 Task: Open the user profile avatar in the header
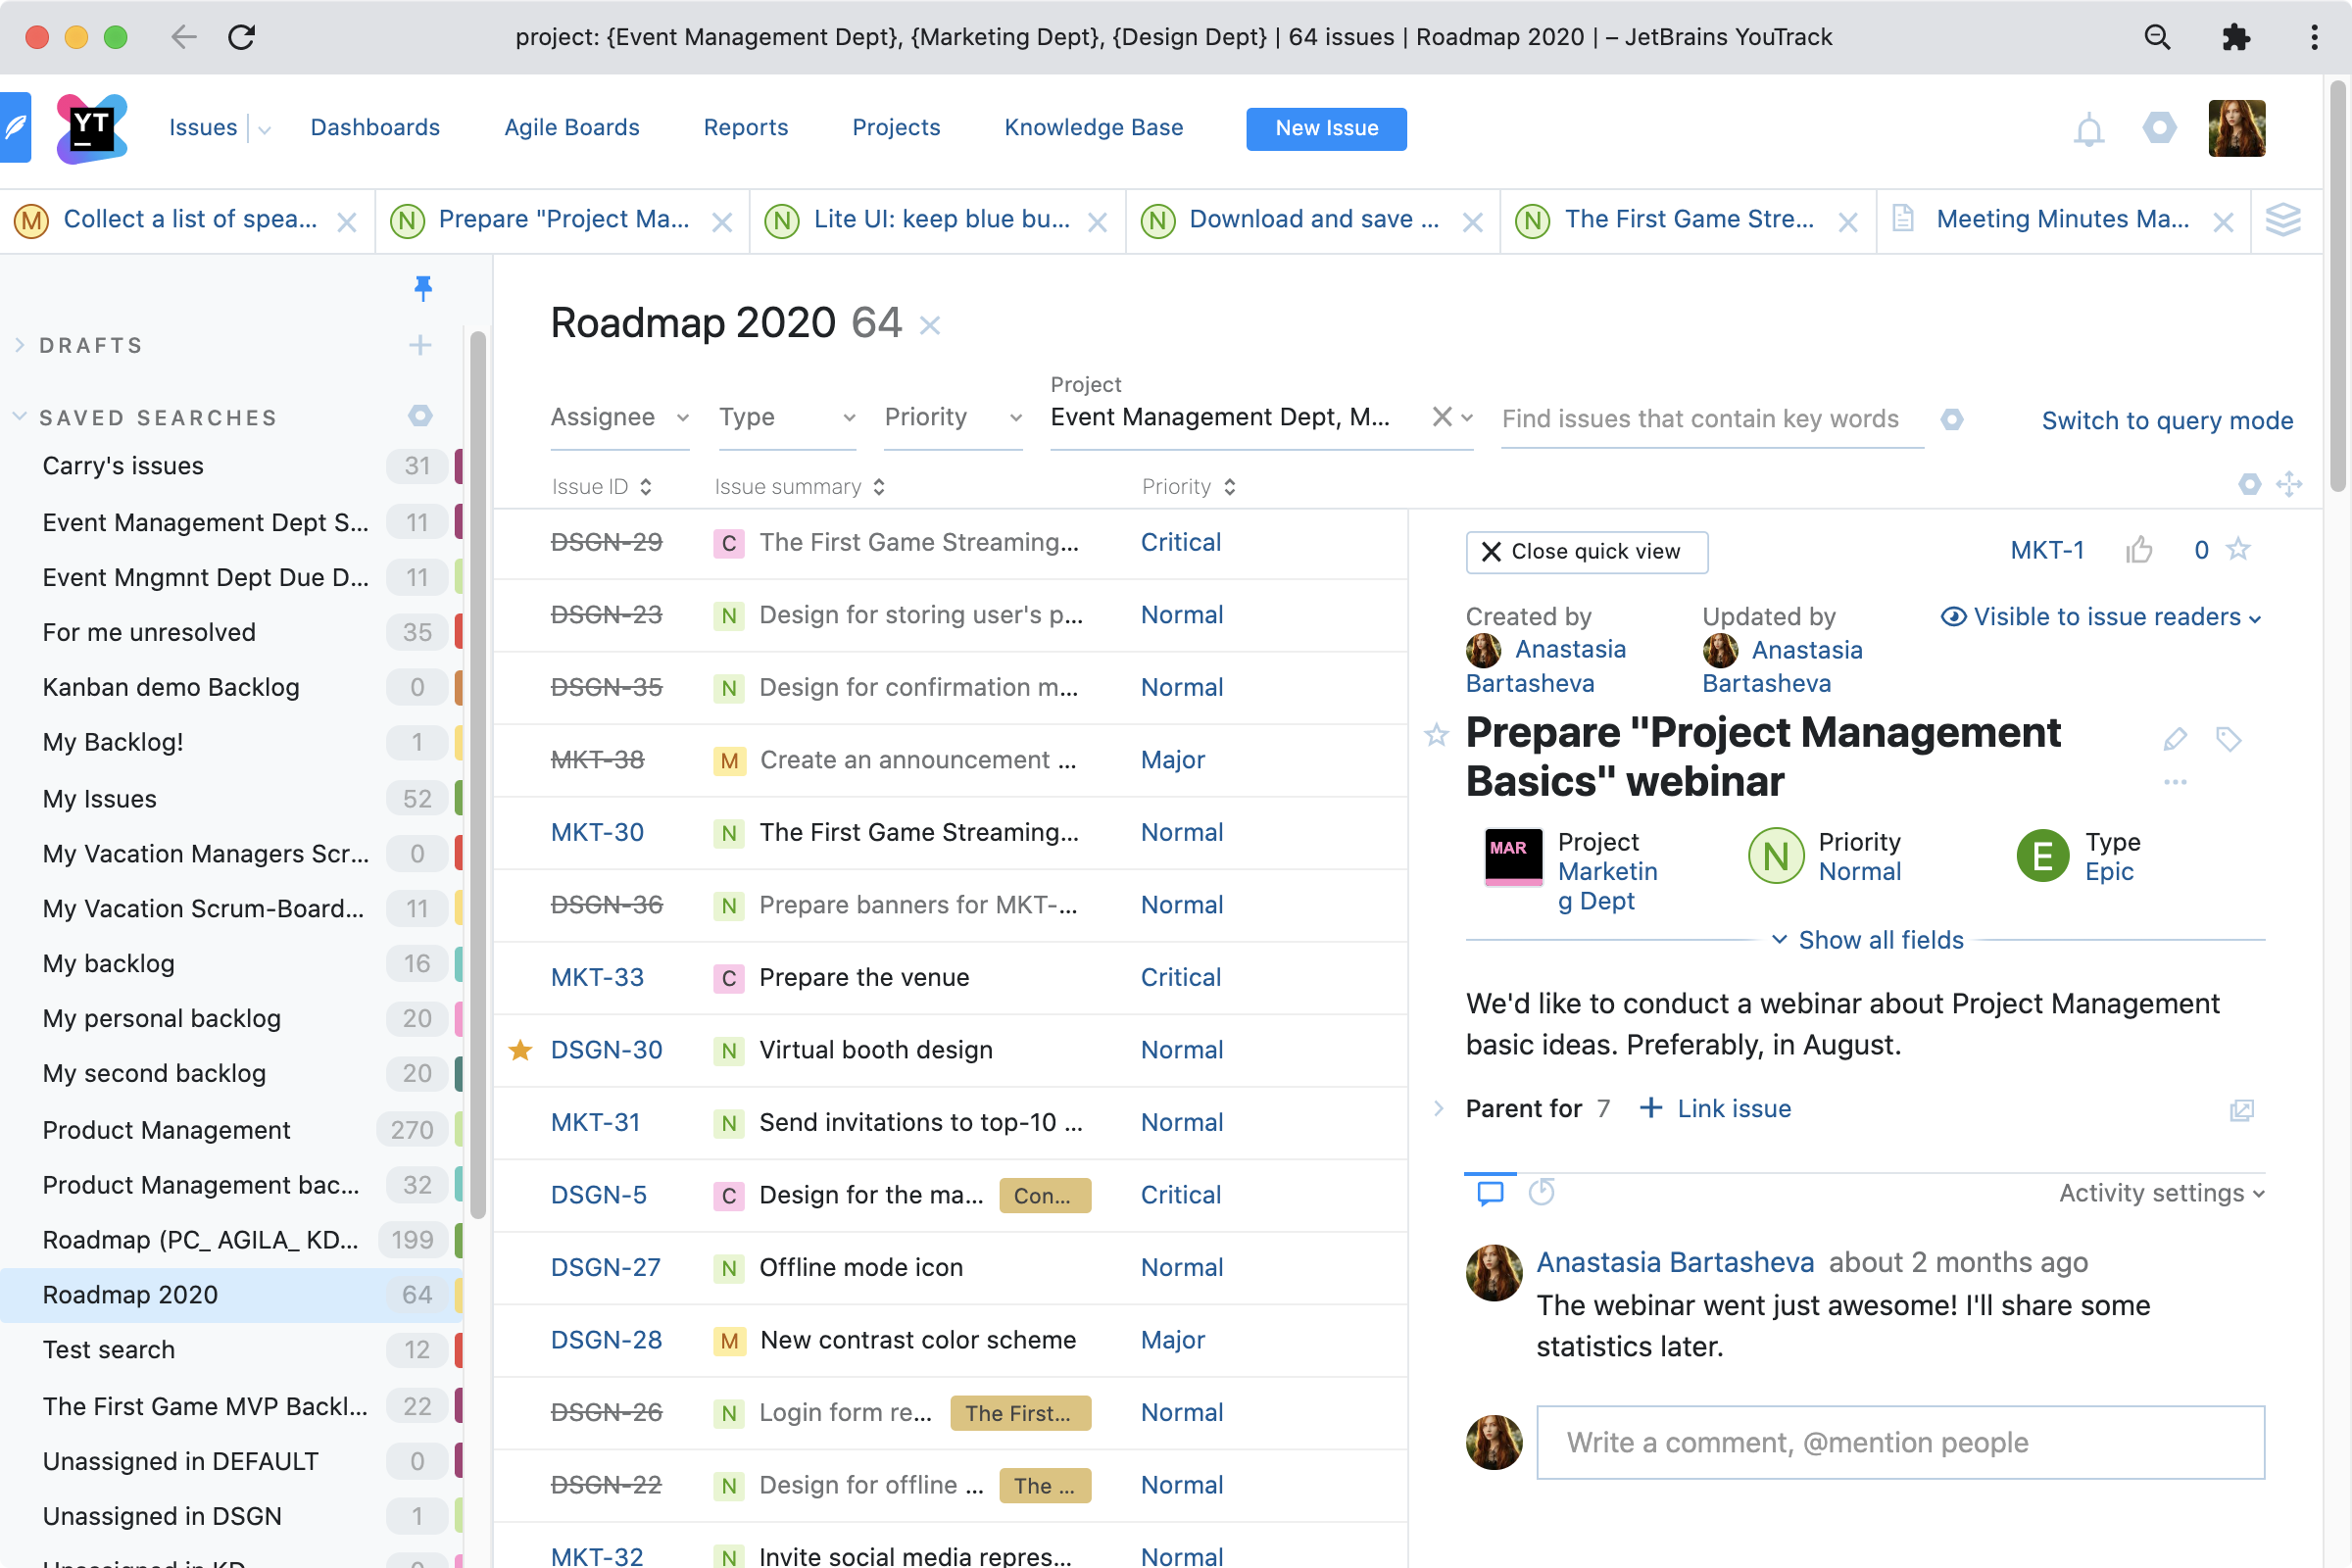(2236, 128)
